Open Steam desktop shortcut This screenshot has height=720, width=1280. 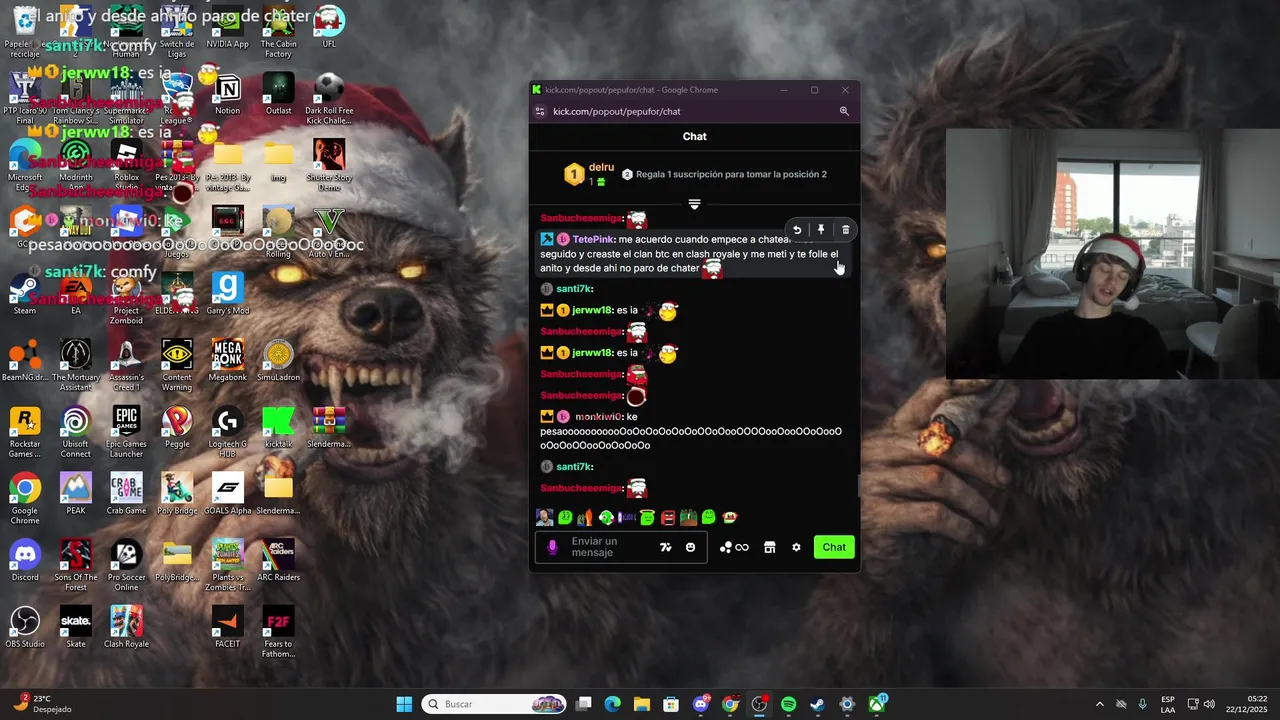25,294
